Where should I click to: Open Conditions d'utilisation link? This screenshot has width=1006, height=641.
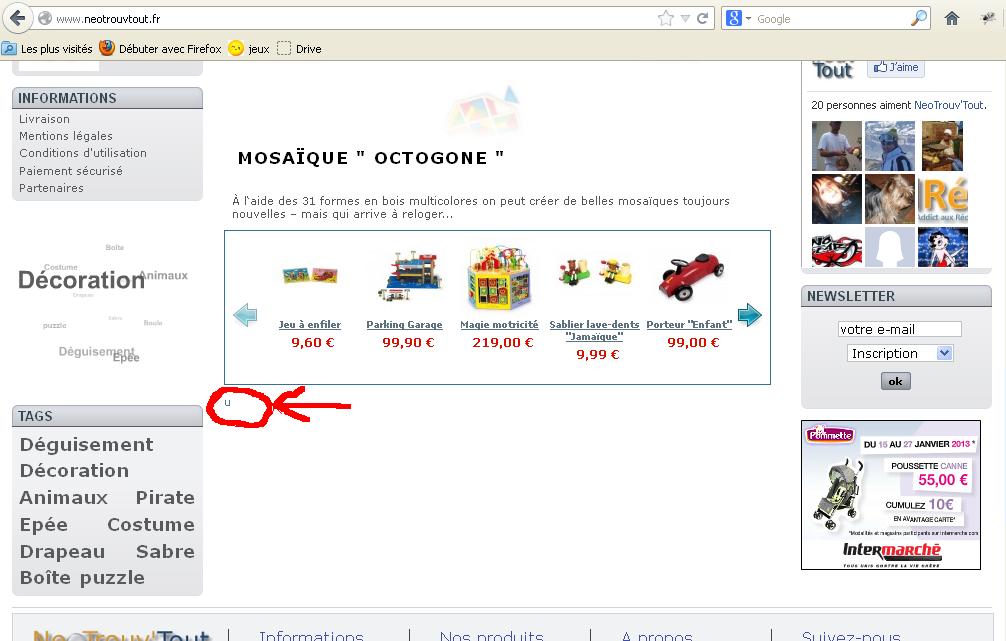(x=83, y=153)
